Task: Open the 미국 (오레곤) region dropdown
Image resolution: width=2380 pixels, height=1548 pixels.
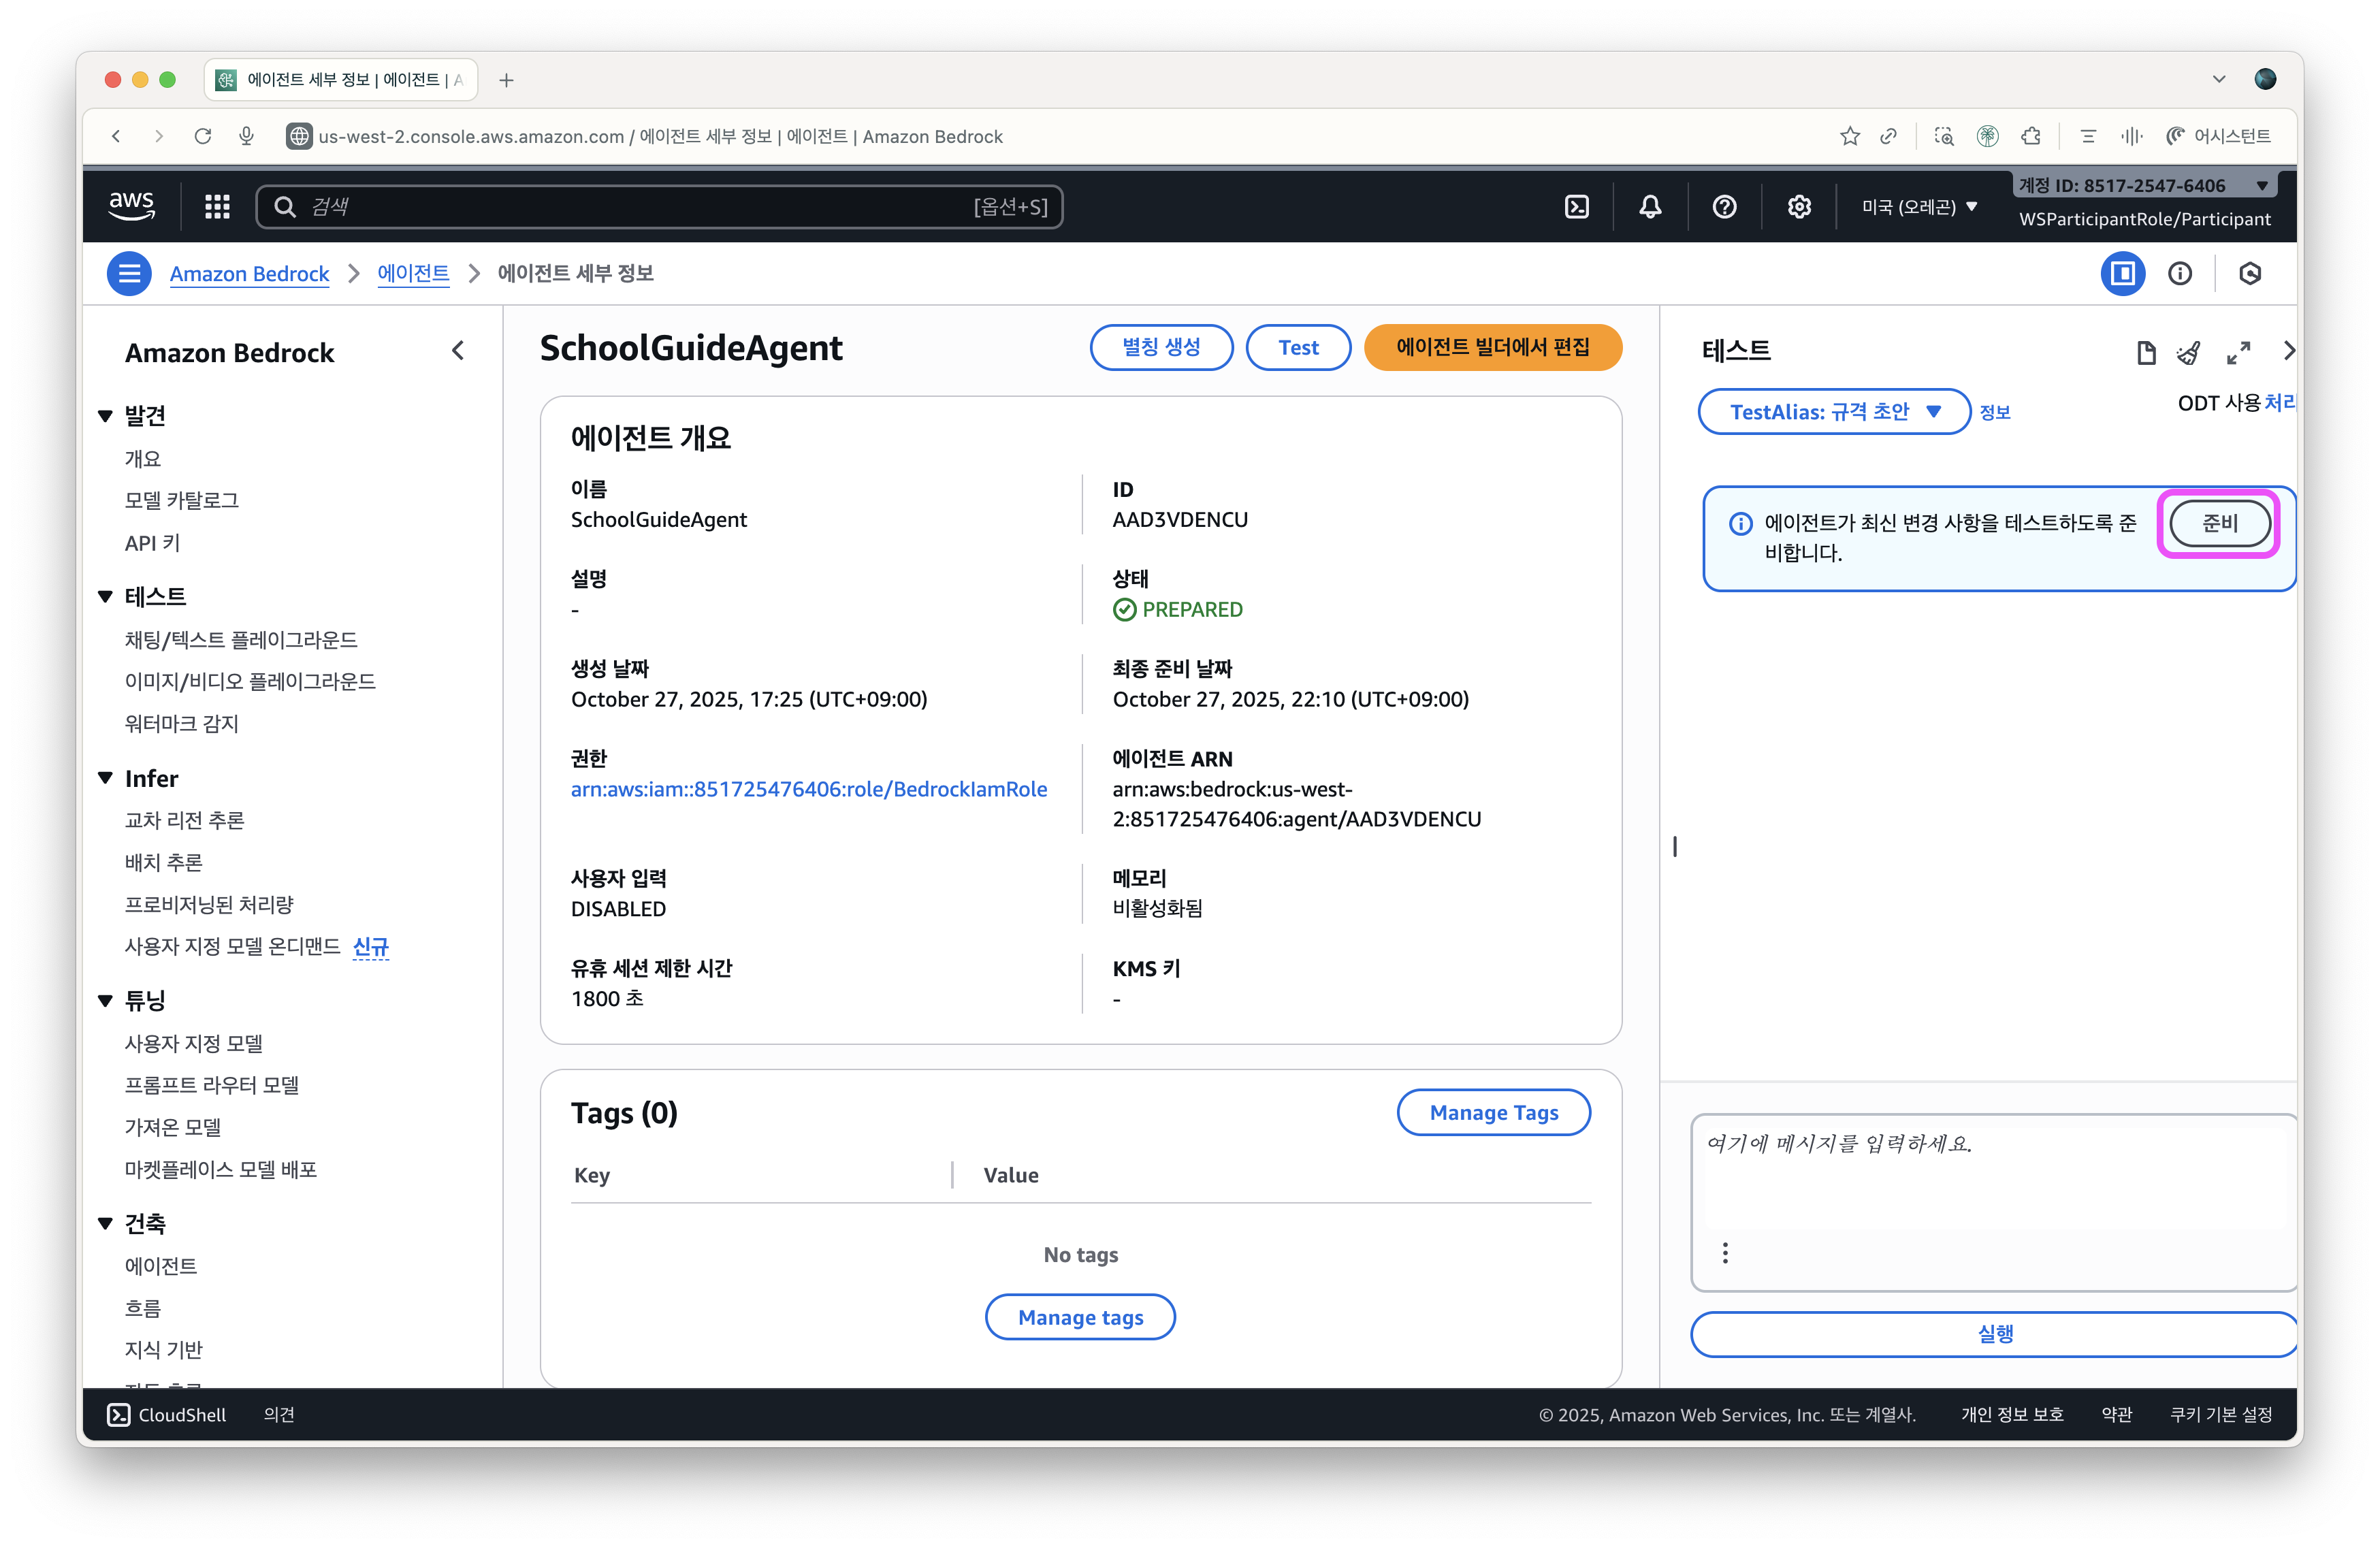Action: tap(1919, 207)
